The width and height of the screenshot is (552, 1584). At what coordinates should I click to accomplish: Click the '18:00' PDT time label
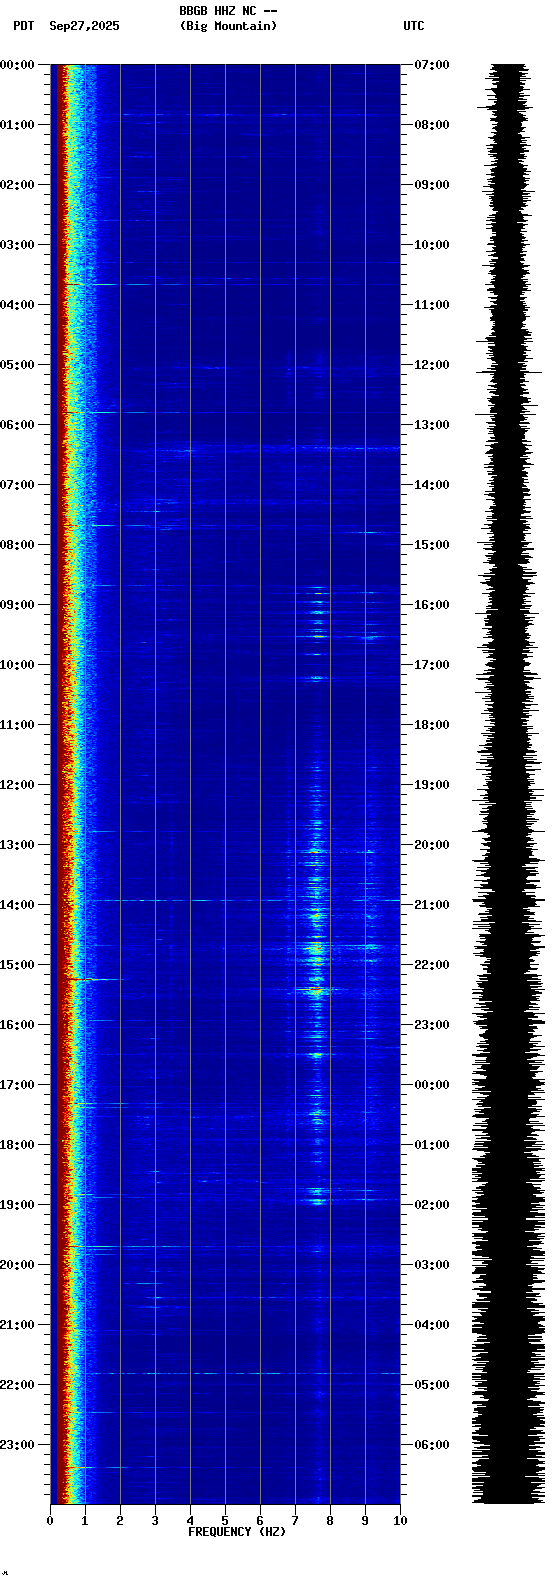pyautogui.click(x=18, y=1145)
